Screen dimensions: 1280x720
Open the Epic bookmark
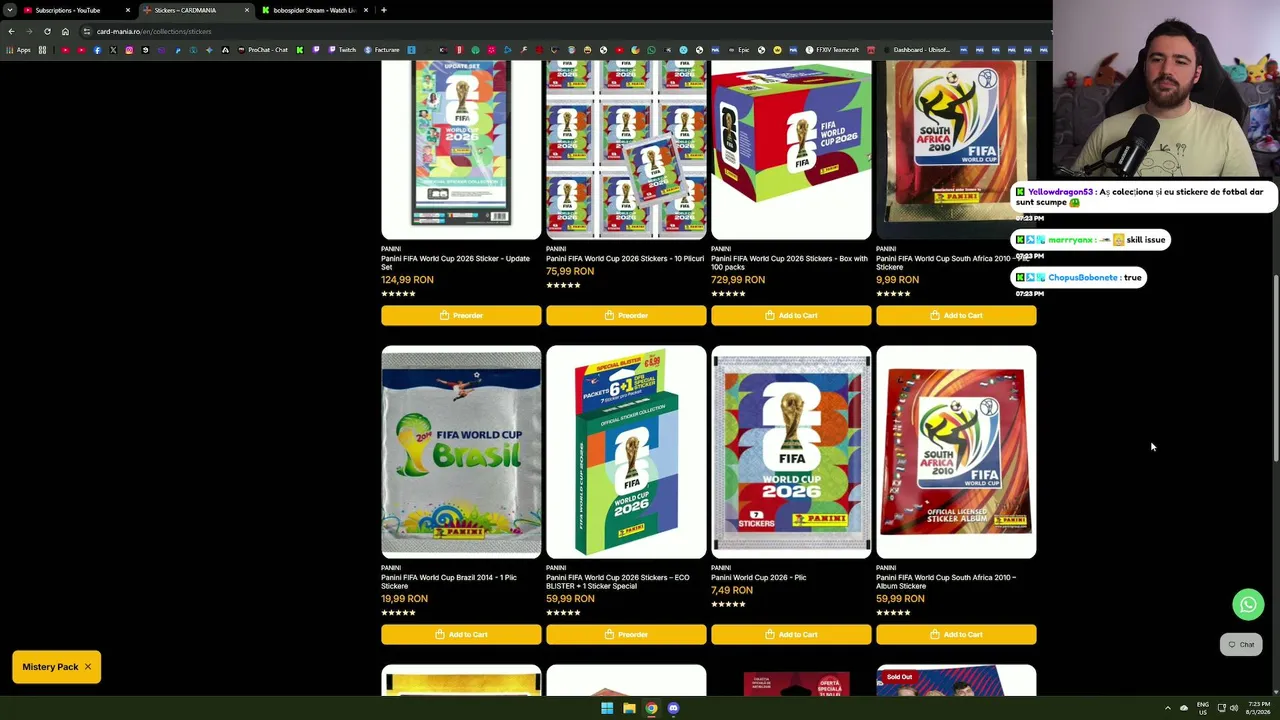click(738, 50)
